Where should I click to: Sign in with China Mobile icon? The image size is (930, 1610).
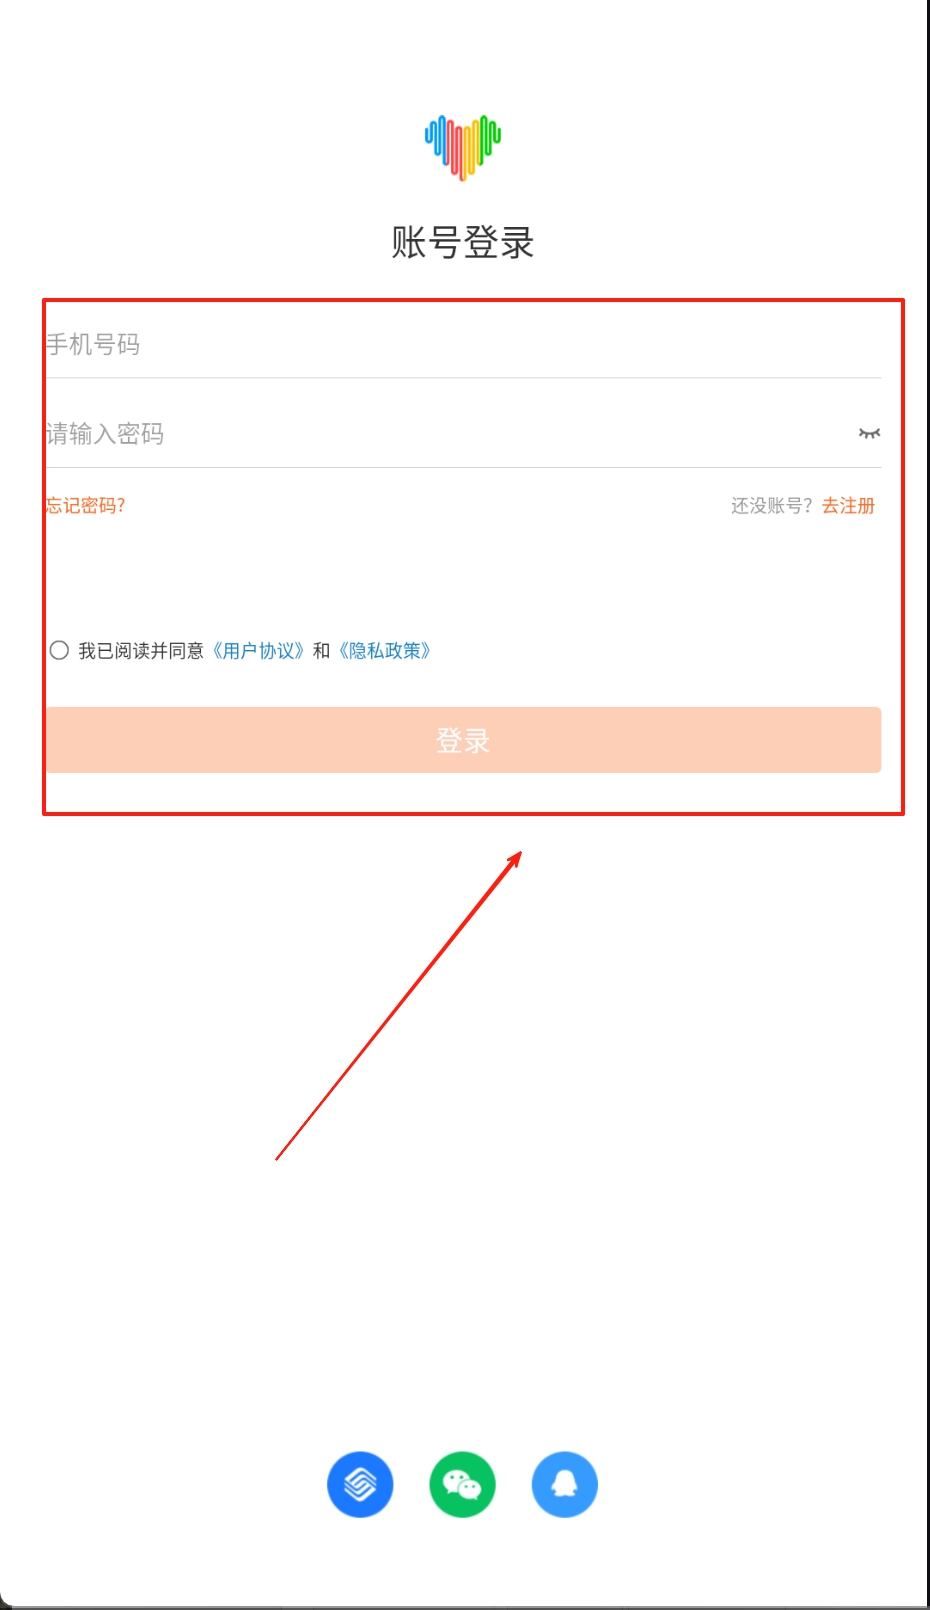360,1484
